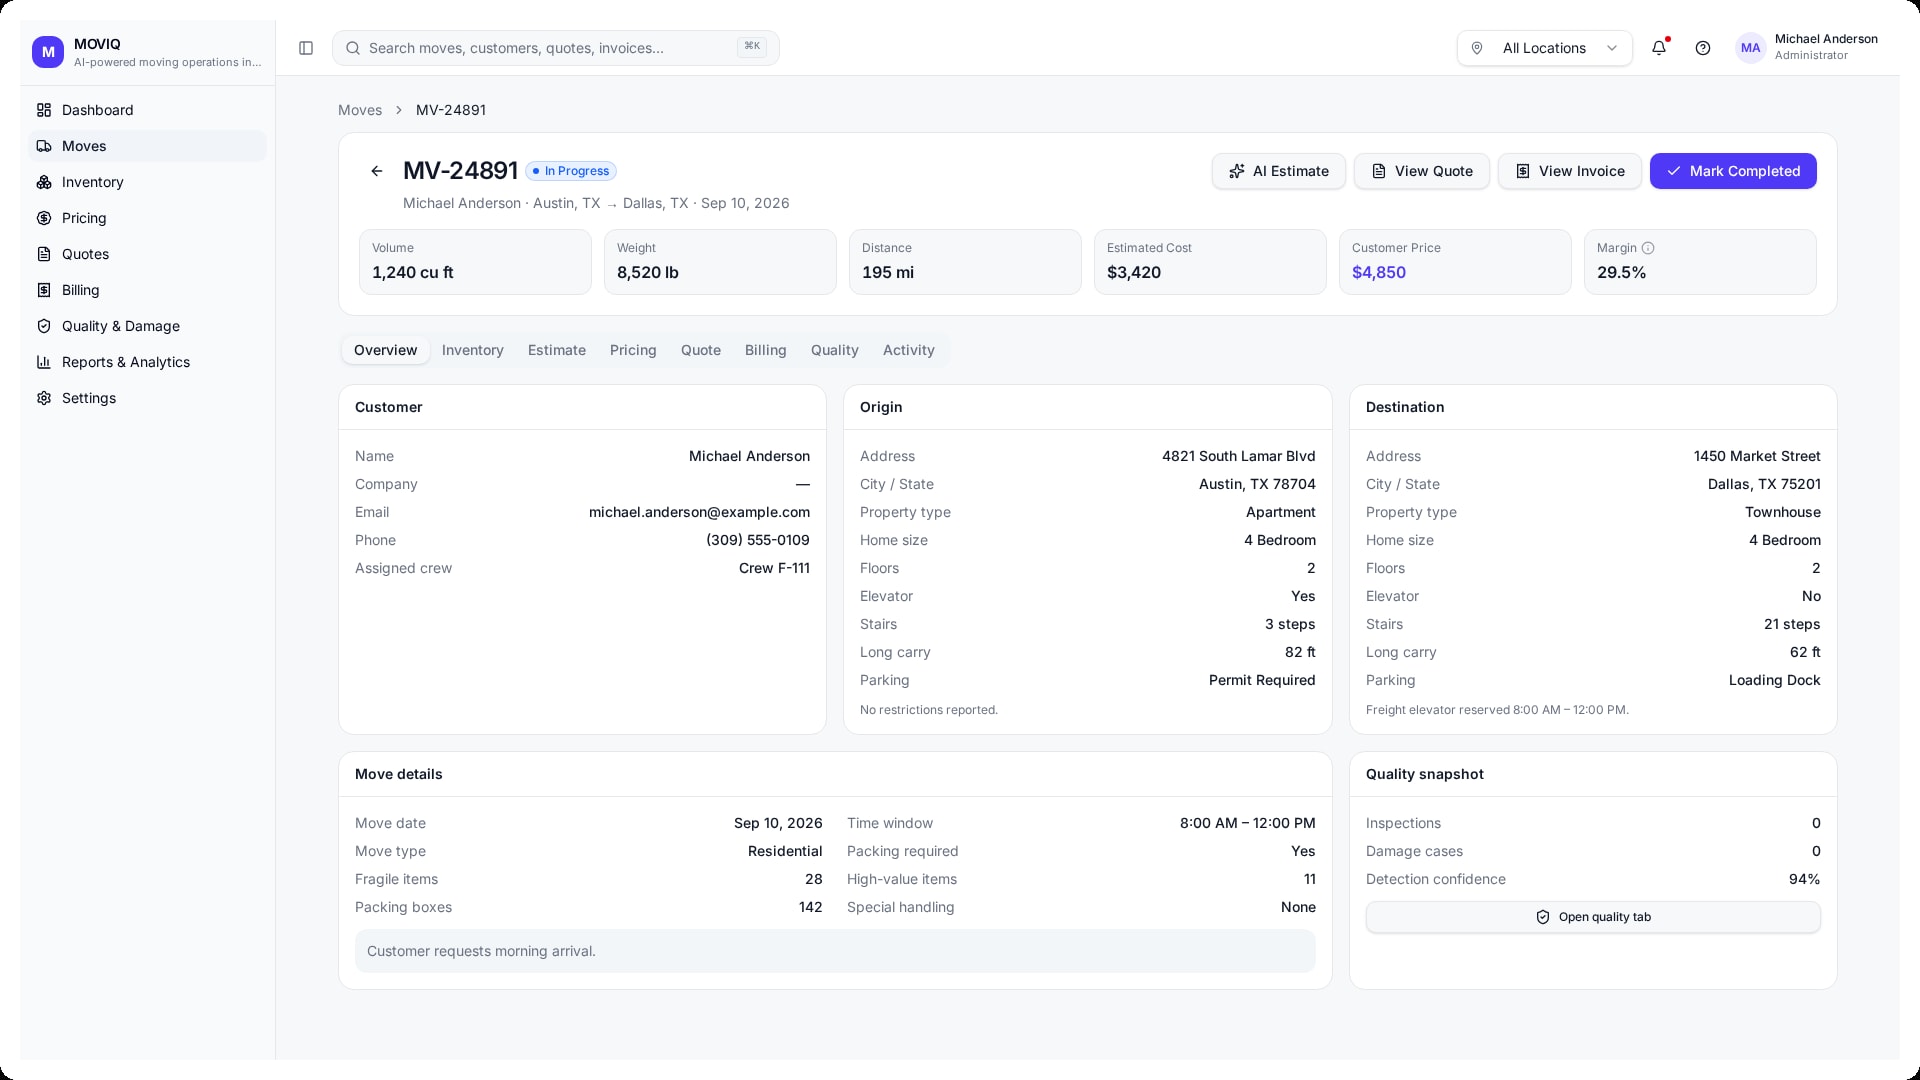The height and width of the screenshot is (1080, 1920).
Task: Click Open quality tab button
Action: pyautogui.click(x=1593, y=917)
